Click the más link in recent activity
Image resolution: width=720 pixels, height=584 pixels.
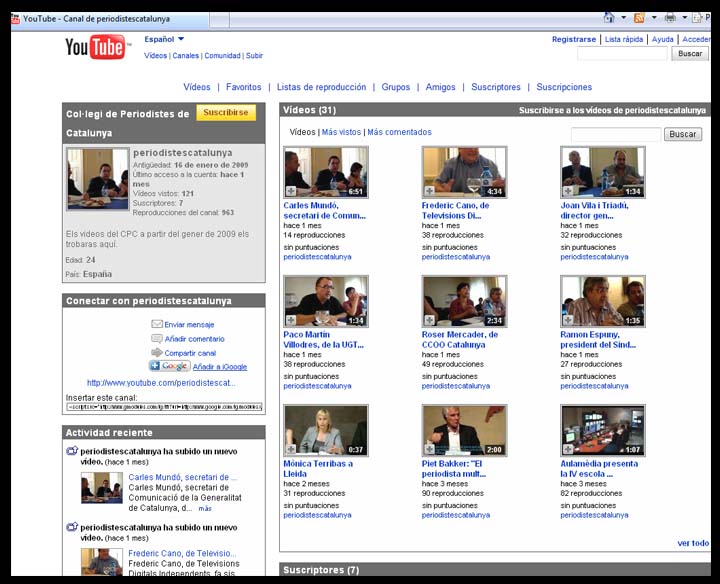pyautogui.click(x=205, y=508)
